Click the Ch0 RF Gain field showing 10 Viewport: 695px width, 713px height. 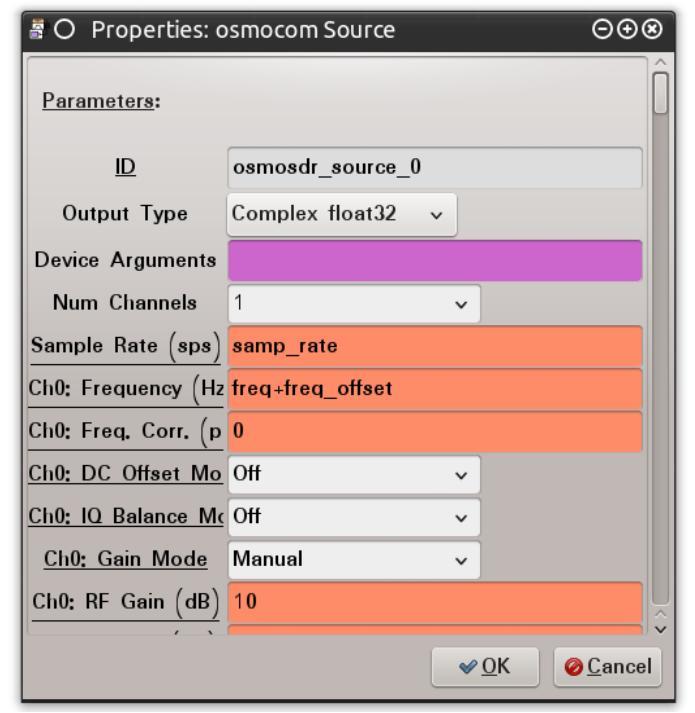tap(435, 602)
